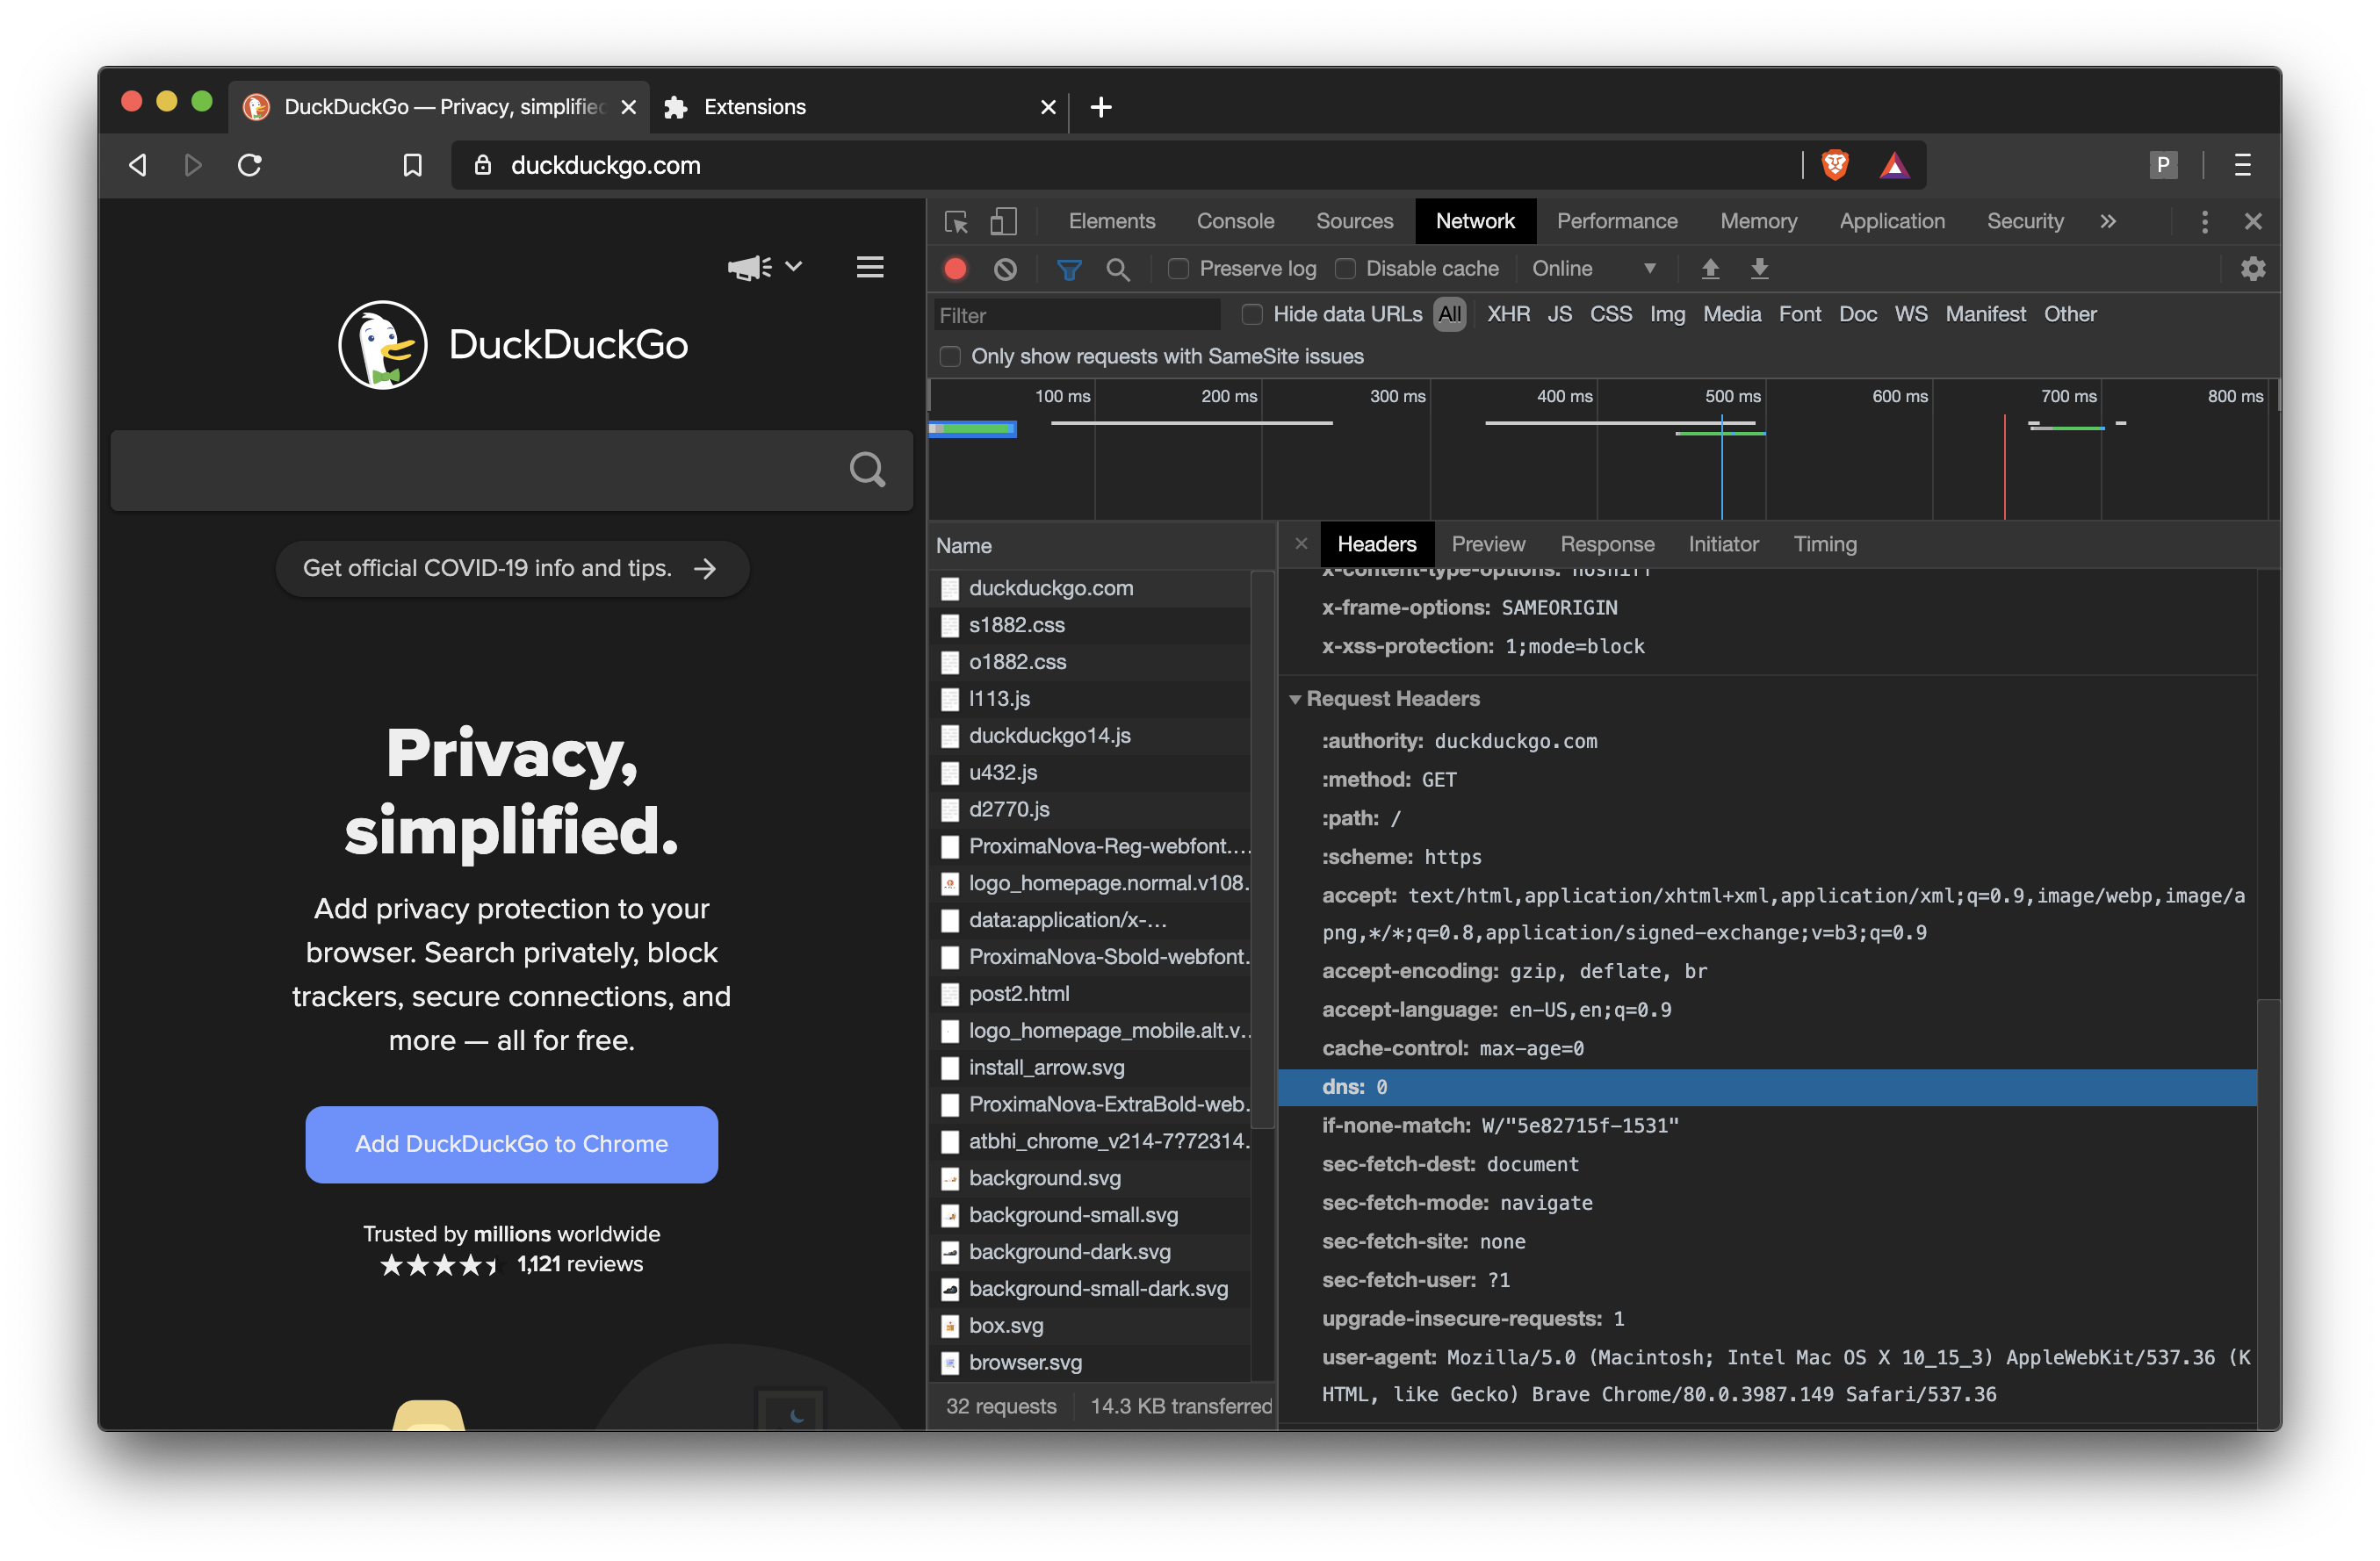Clear all network requests
The image size is (2380, 1561).
coord(1005,268)
